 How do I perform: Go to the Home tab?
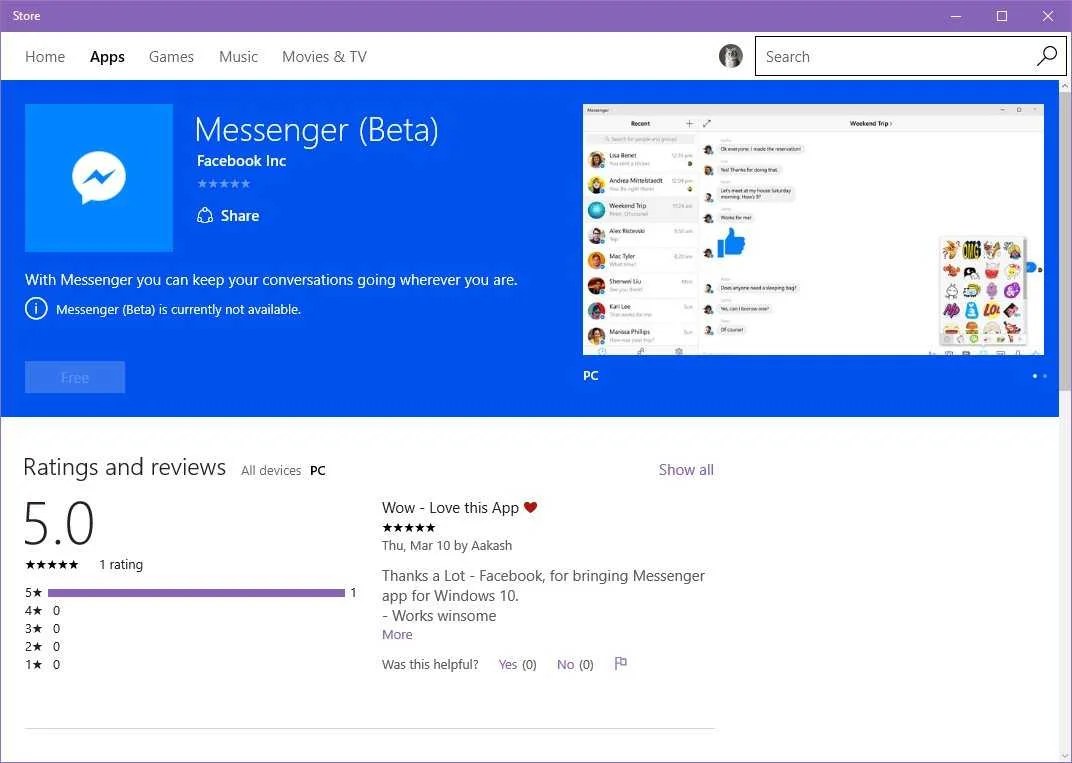pyautogui.click(x=45, y=57)
